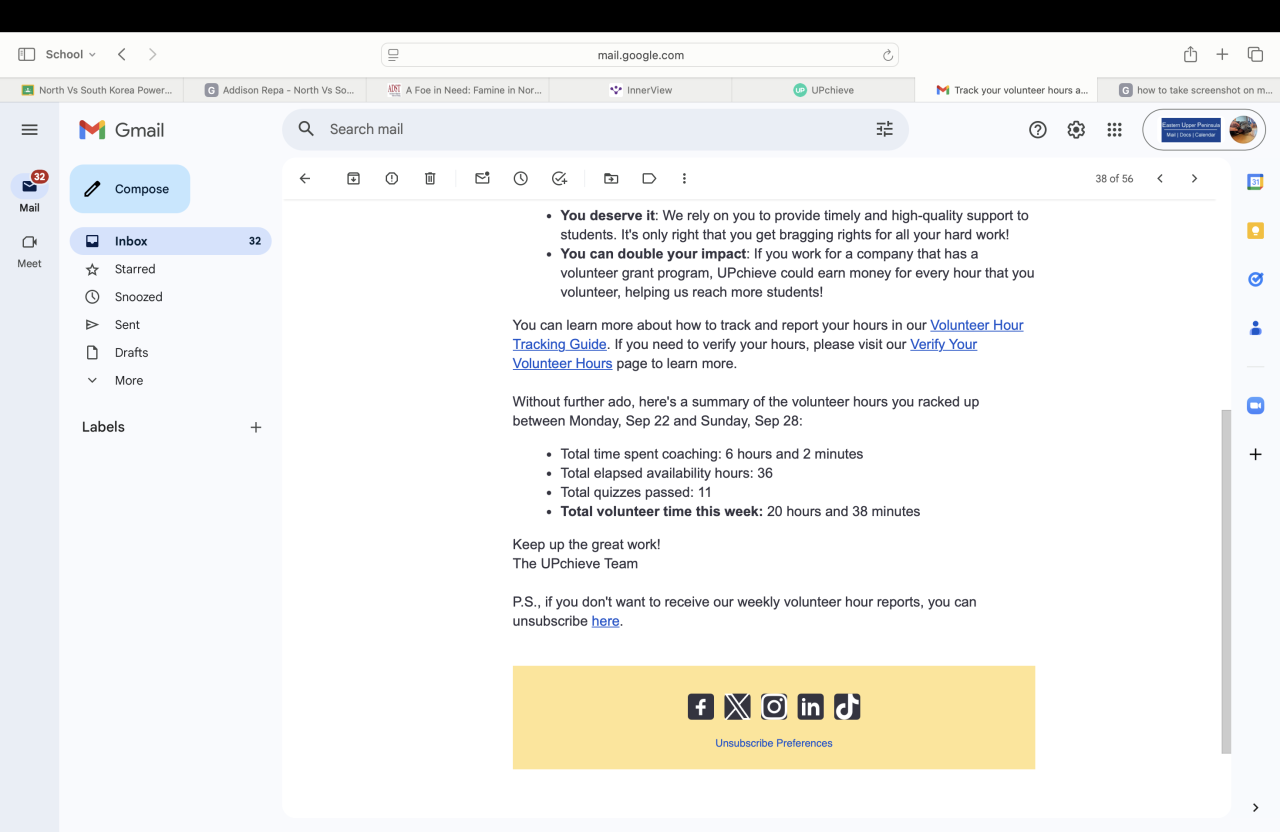Snooze this email with clock icon
1280x832 pixels.
pyautogui.click(x=521, y=179)
